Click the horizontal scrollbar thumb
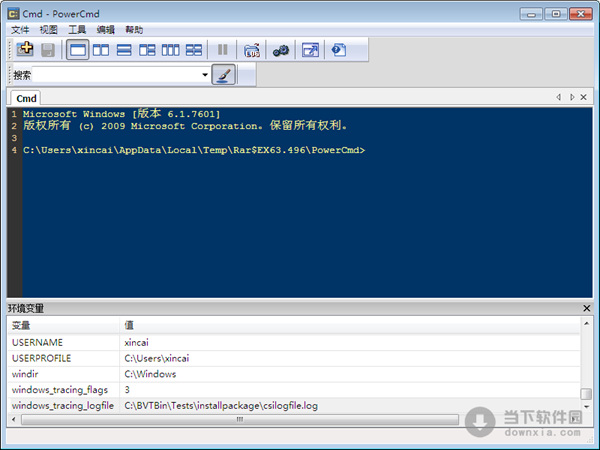 click(x=240, y=419)
